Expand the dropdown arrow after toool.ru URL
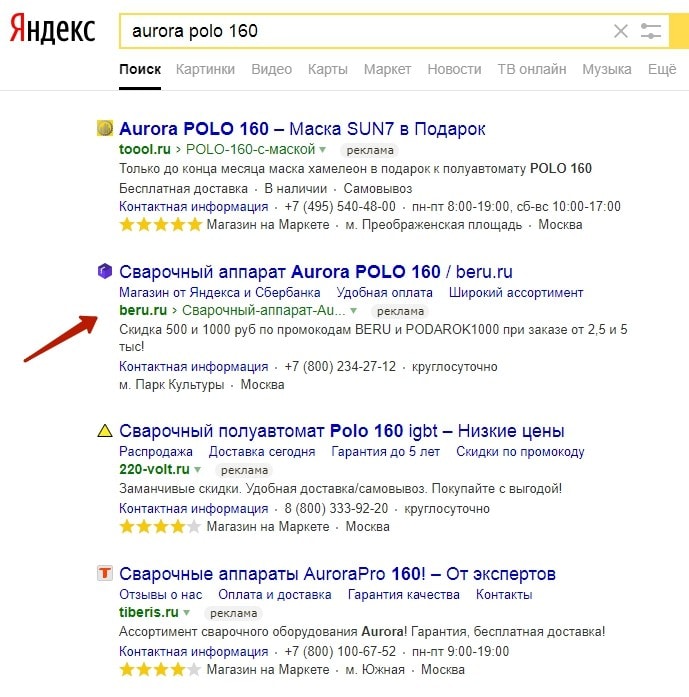Screen dimensions: 689x697 (x=323, y=150)
